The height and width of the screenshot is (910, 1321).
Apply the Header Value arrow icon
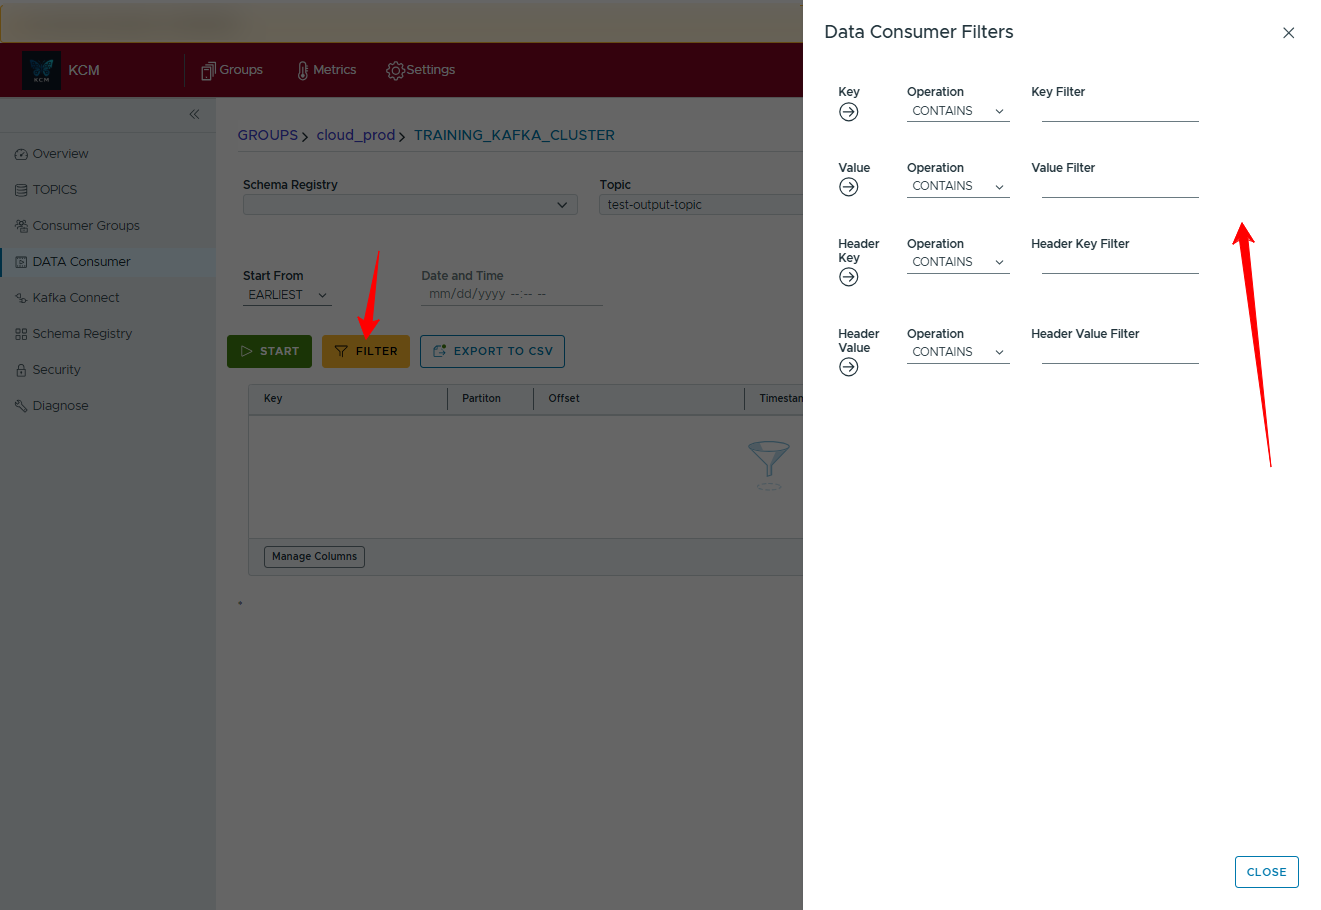848,366
